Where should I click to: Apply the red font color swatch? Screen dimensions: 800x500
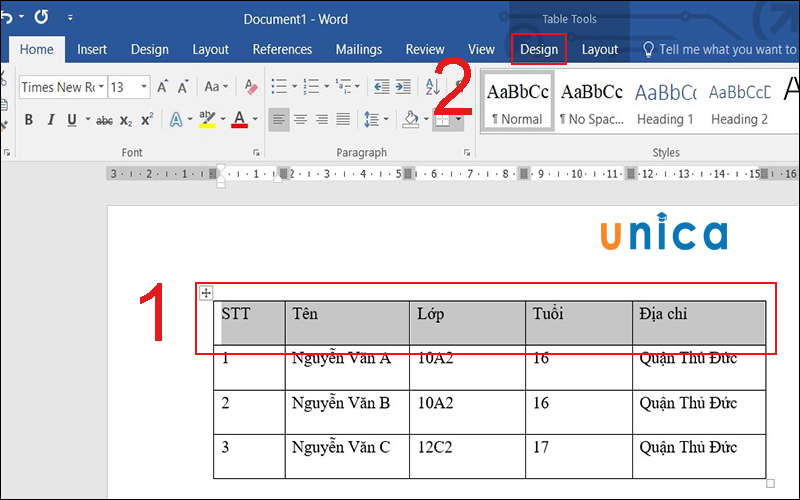(x=239, y=120)
